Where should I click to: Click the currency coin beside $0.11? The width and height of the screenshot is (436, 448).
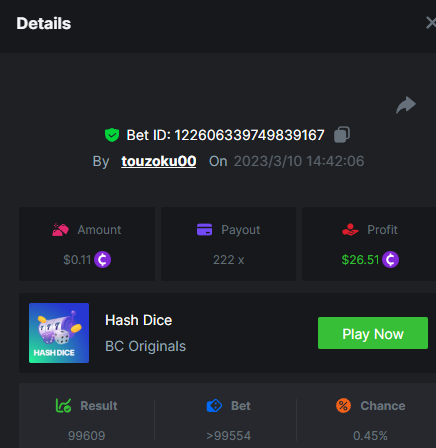102,259
